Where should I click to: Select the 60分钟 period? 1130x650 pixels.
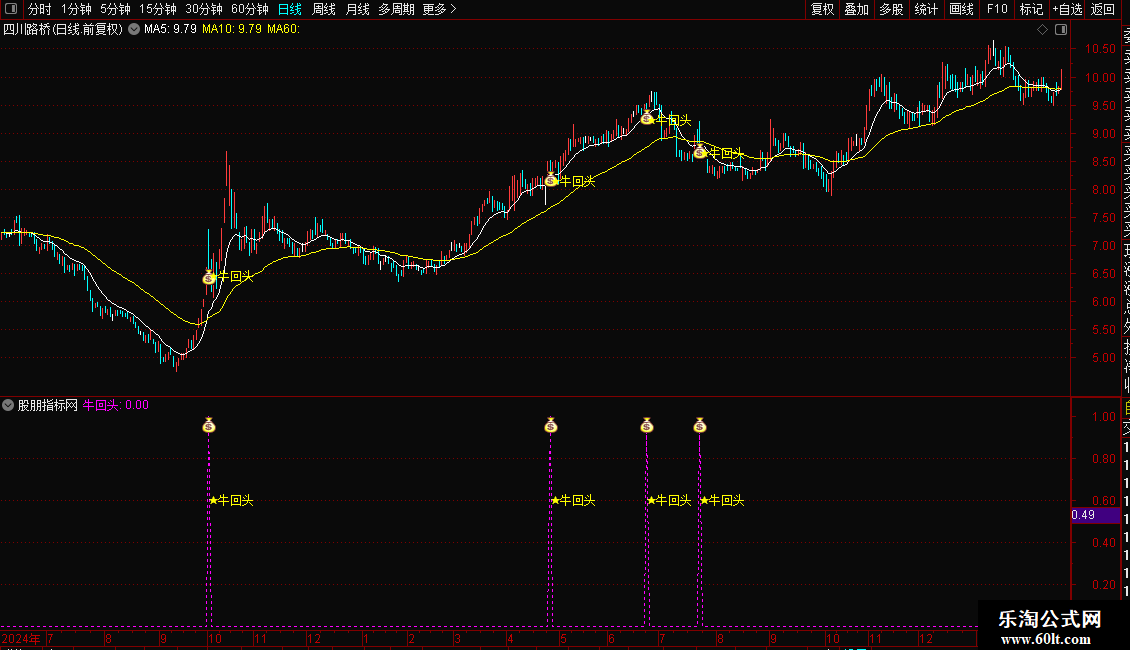point(249,9)
